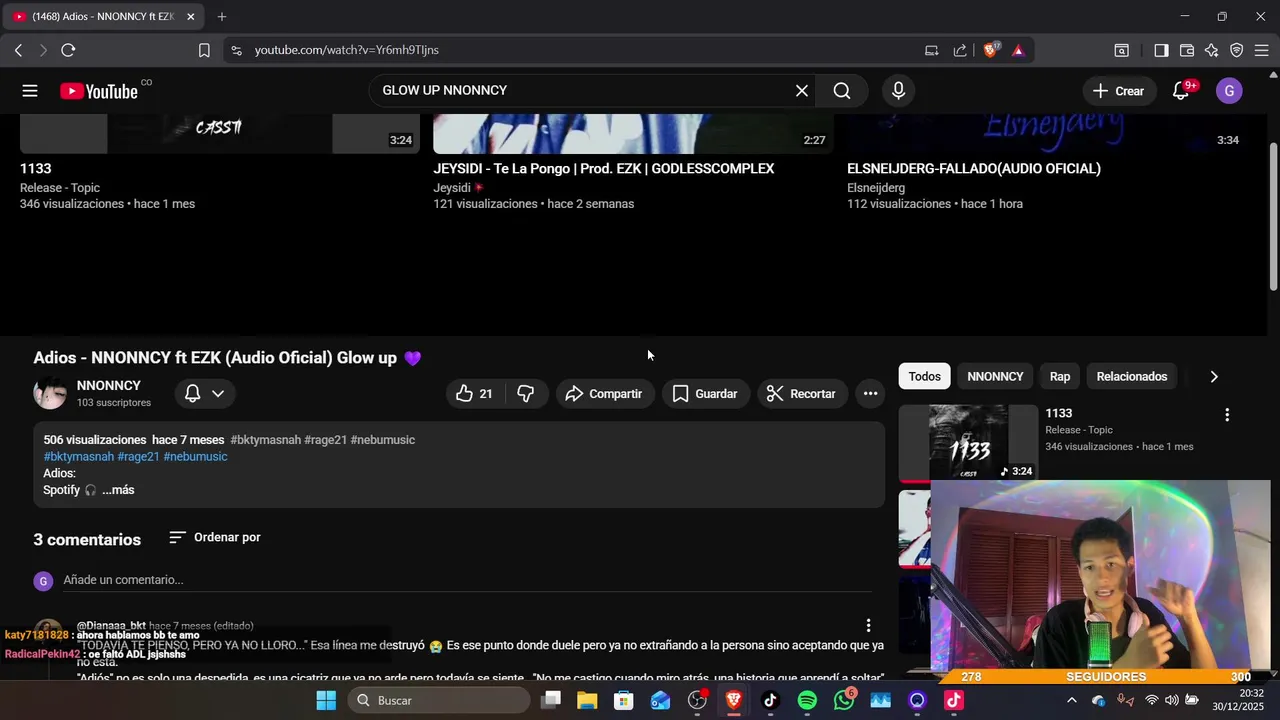Open File Explorer from the taskbar
This screenshot has height=720, width=1280.
coord(587,700)
